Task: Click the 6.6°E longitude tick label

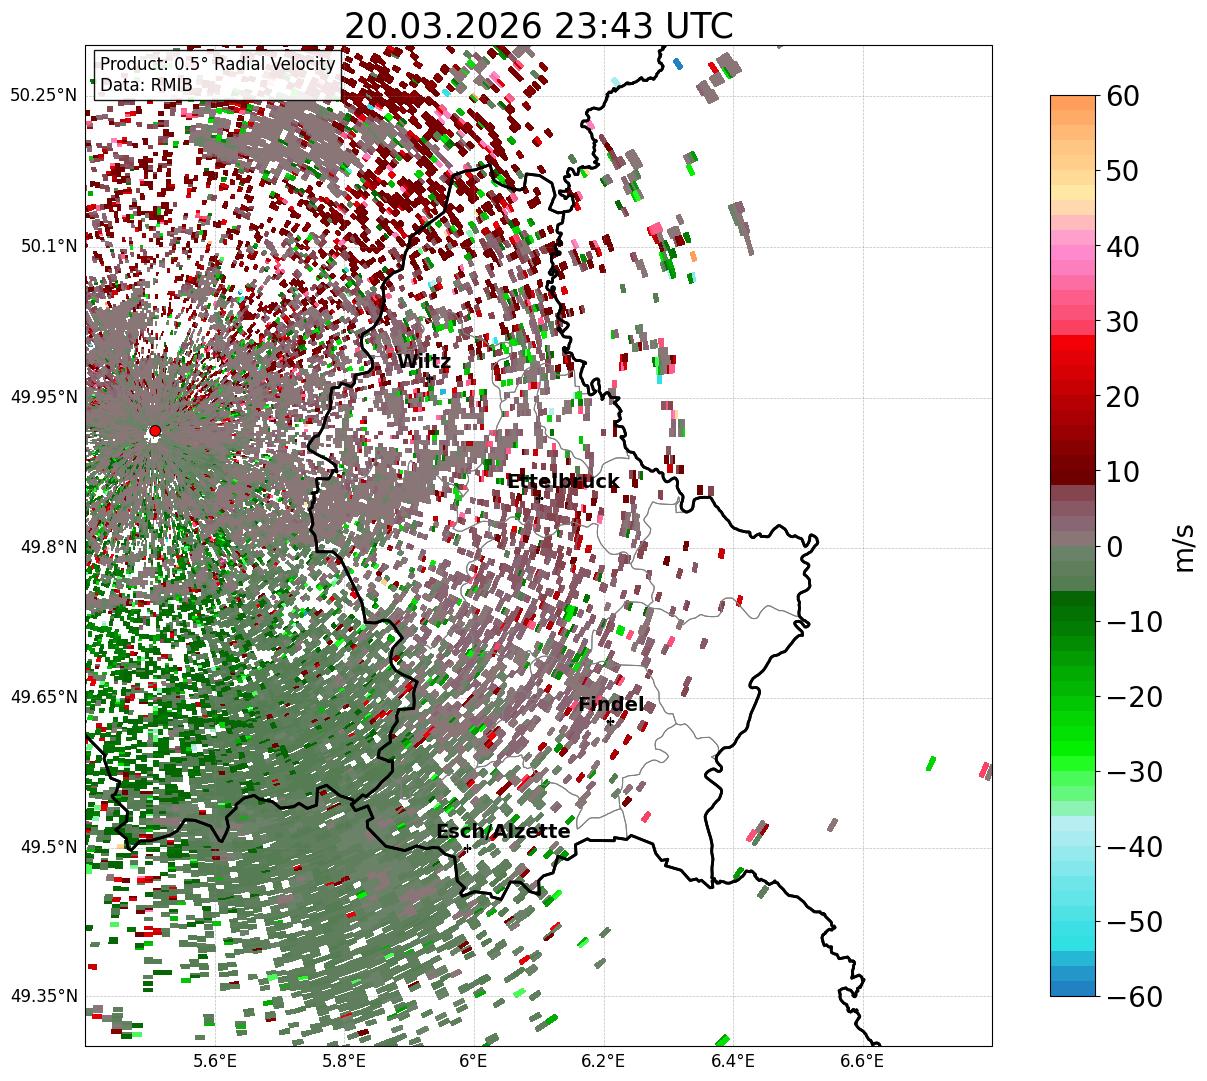Action: tap(862, 1061)
